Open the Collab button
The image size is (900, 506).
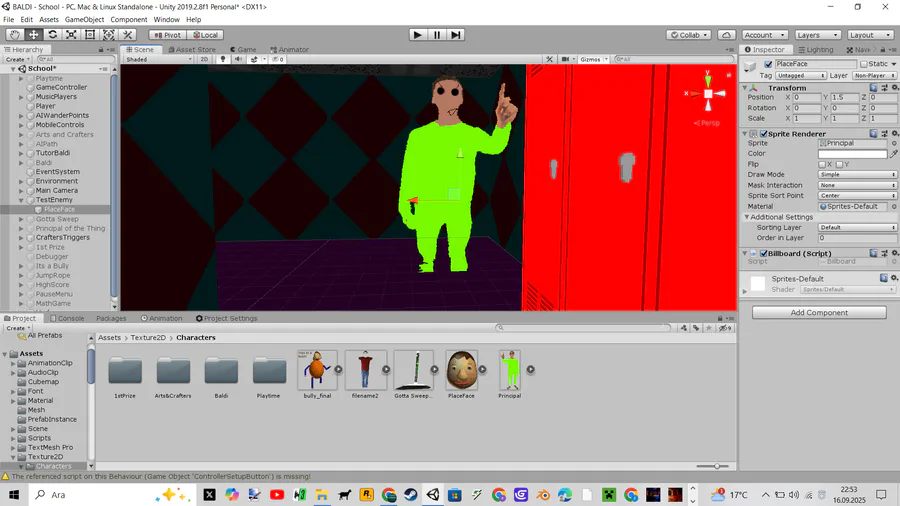689,35
